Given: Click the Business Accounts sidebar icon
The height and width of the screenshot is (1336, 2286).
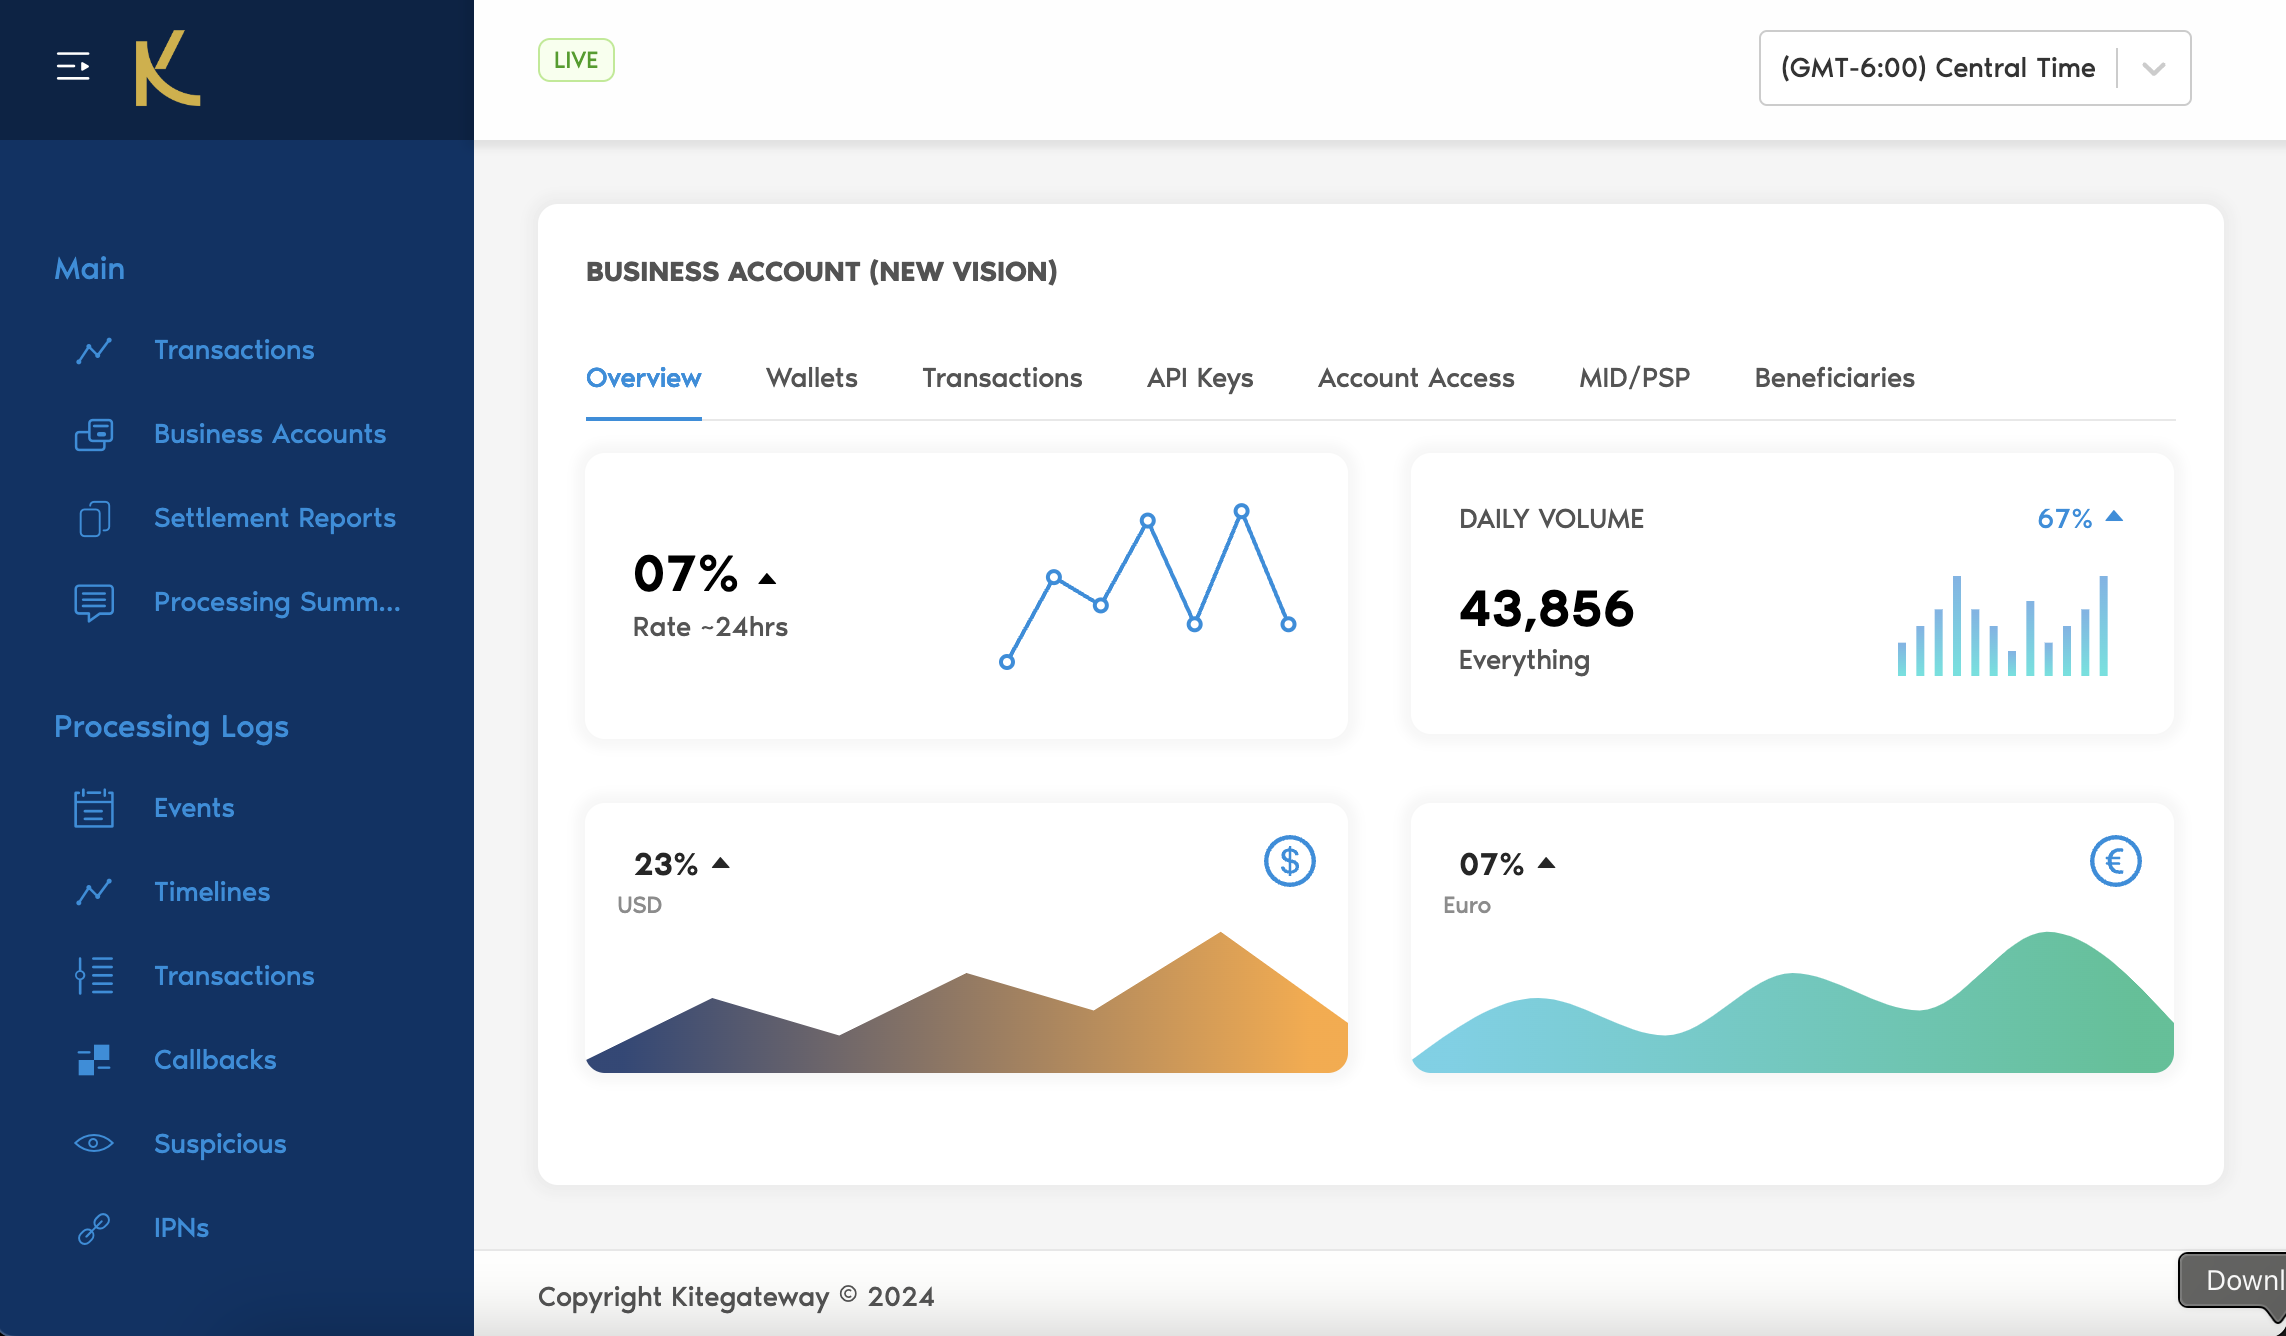Looking at the screenshot, I should tap(94, 434).
